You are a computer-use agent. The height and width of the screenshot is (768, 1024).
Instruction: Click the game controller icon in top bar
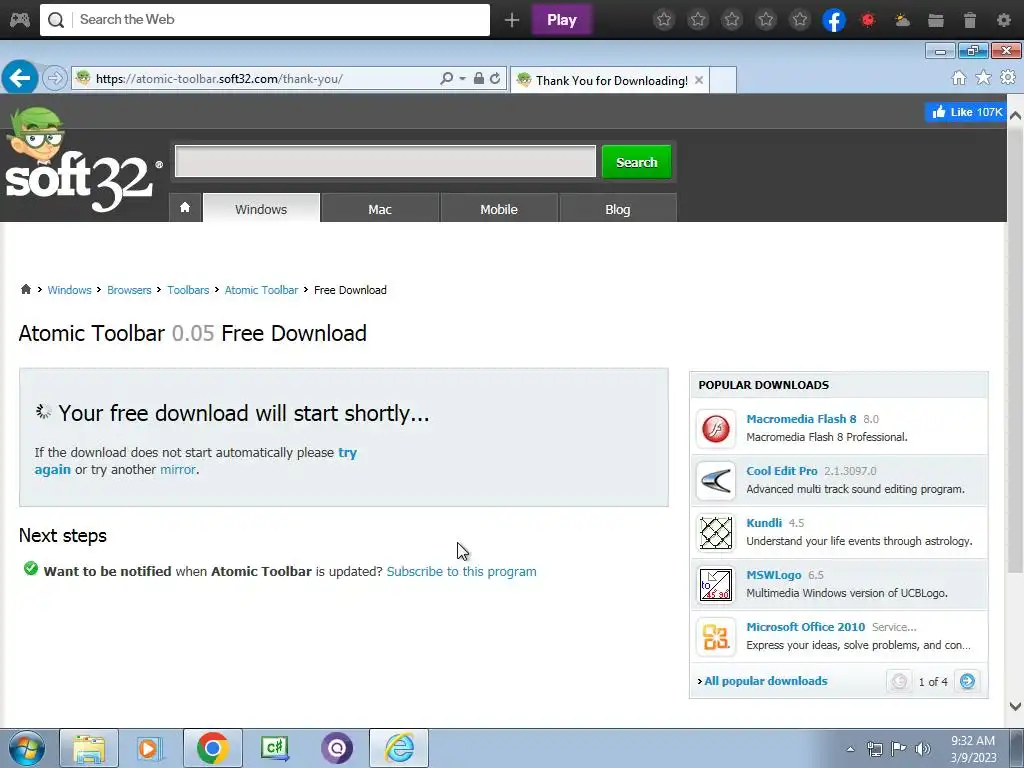pyautogui.click(x=20, y=20)
